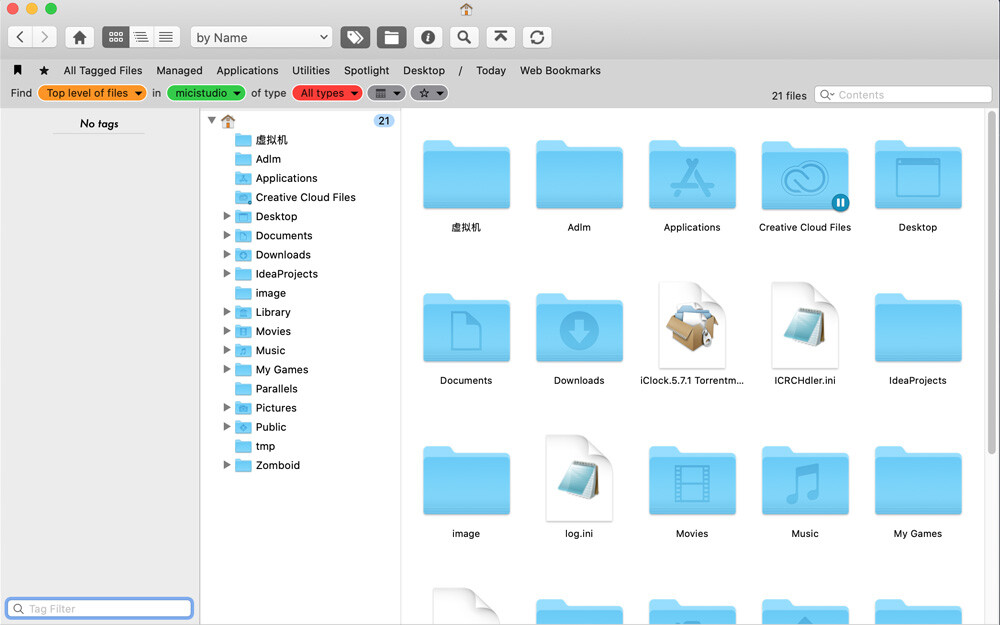The height and width of the screenshot is (625, 1000).
Task: Click the star icon in favorites bar
Action: [44, 70]
